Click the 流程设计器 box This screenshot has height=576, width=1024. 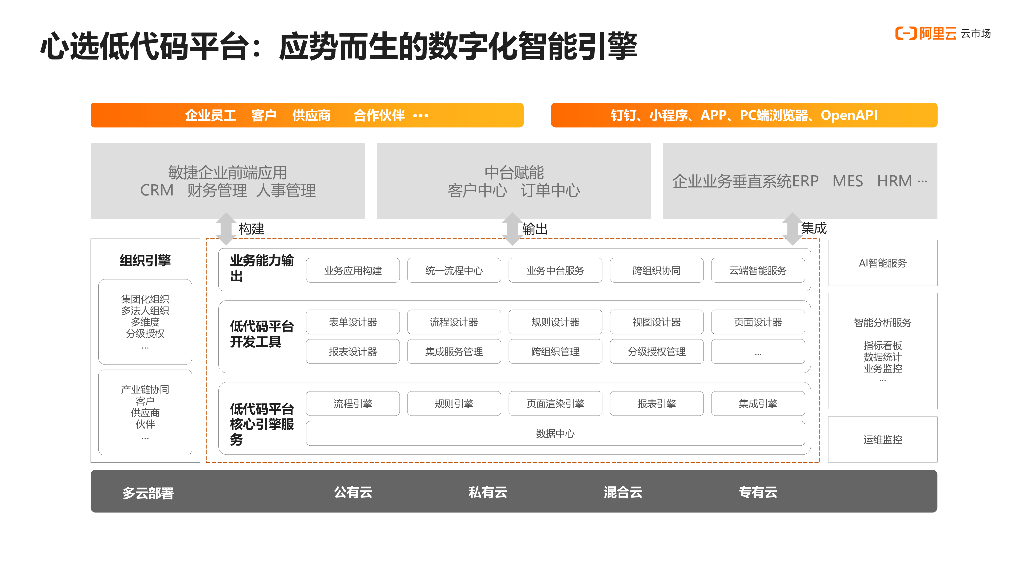pos(454,323)
